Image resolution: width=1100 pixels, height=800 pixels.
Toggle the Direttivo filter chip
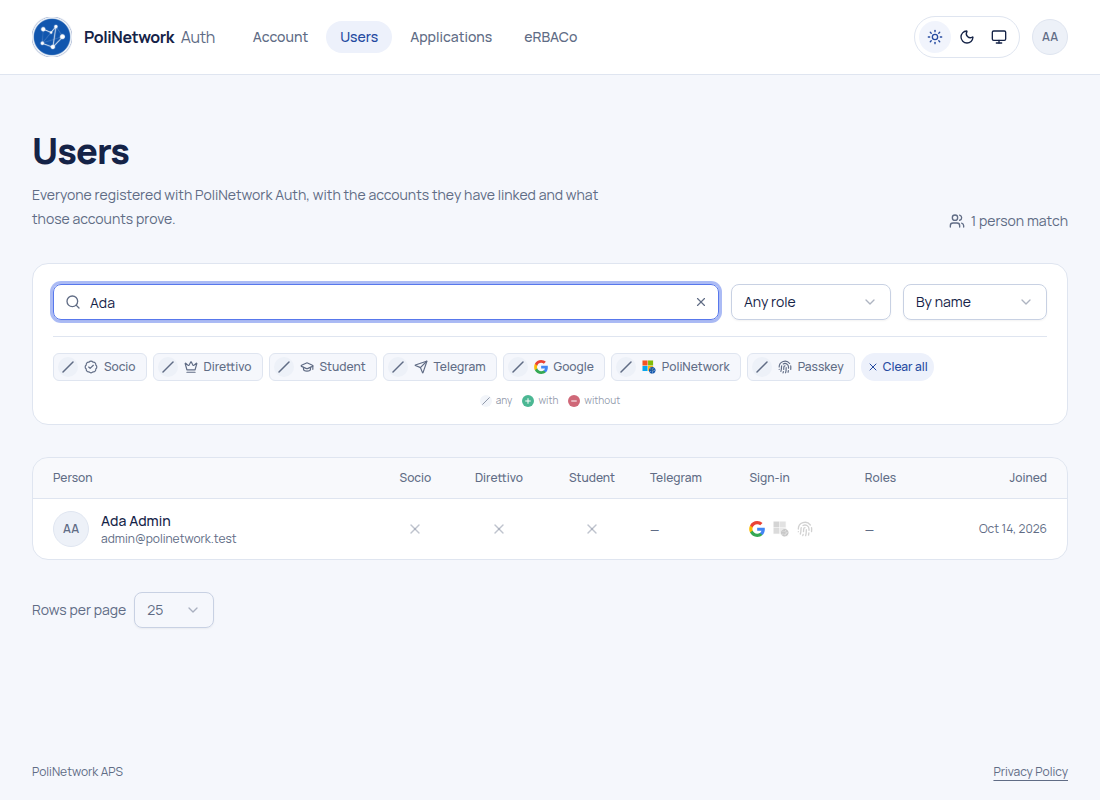point(208,367)
